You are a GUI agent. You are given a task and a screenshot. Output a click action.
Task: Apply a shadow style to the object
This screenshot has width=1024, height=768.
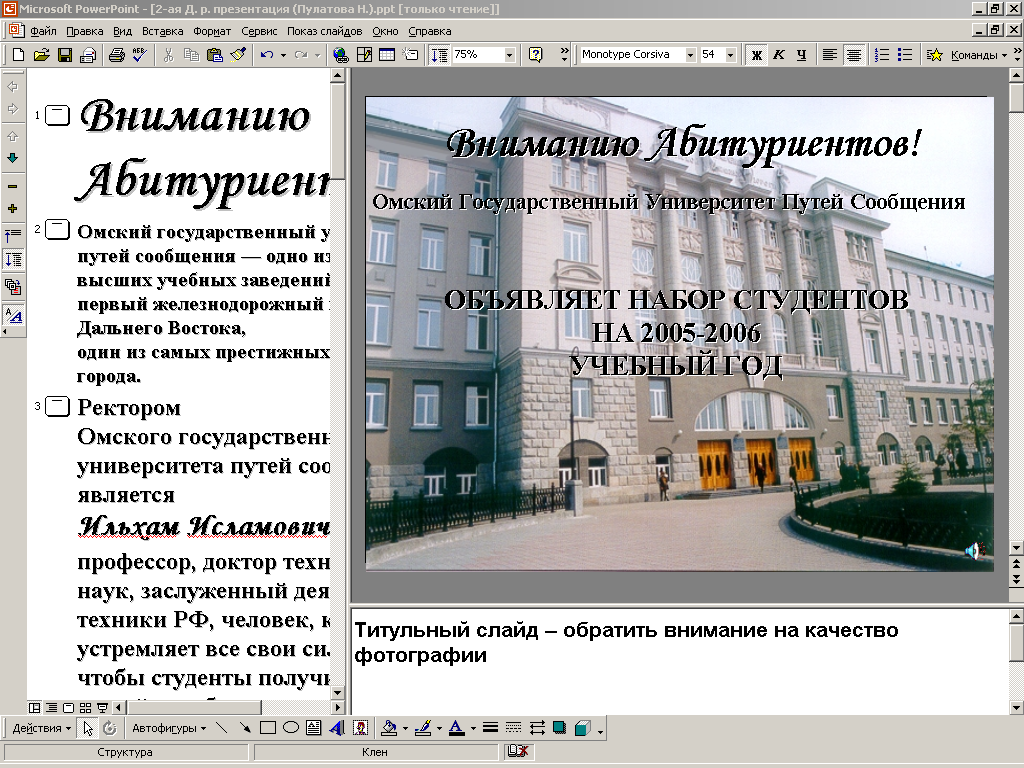click(x=560, y=728)
